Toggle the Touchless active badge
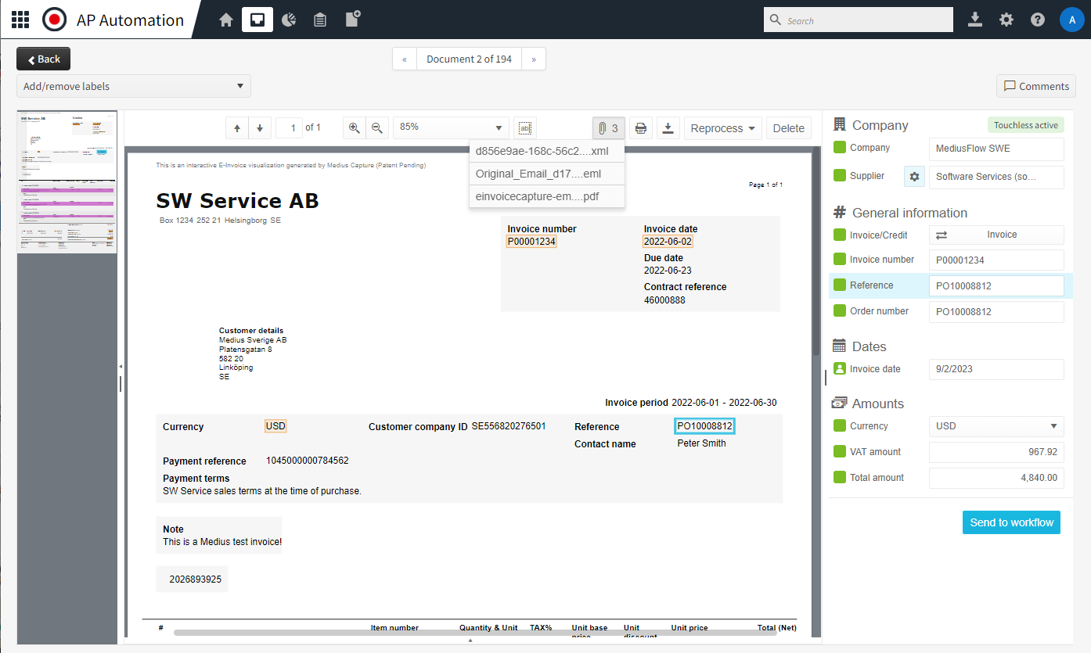The image size is (1091, 653). [x=1025, y=124]
